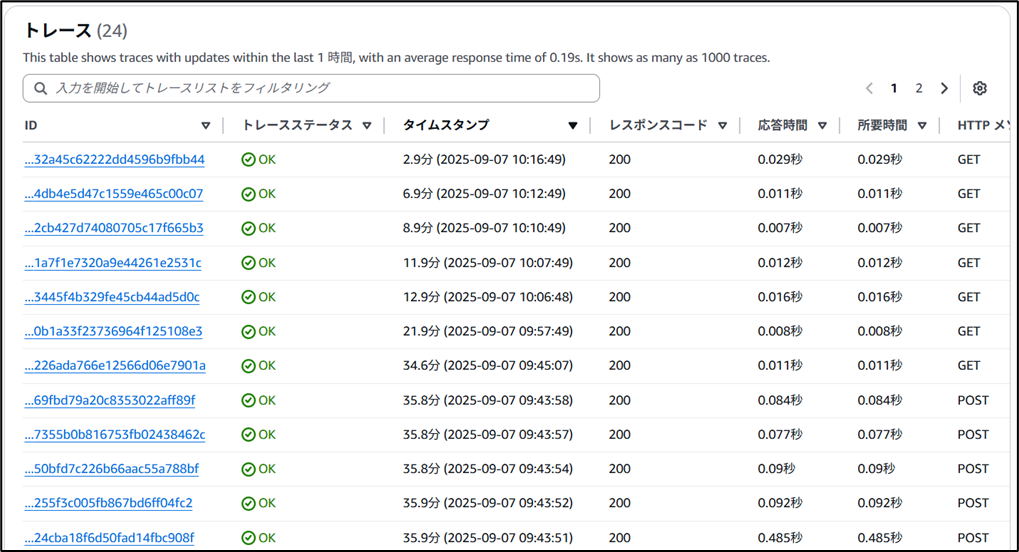
Task: Sort by 所要時間 column arrow
Action: [921, 126]
